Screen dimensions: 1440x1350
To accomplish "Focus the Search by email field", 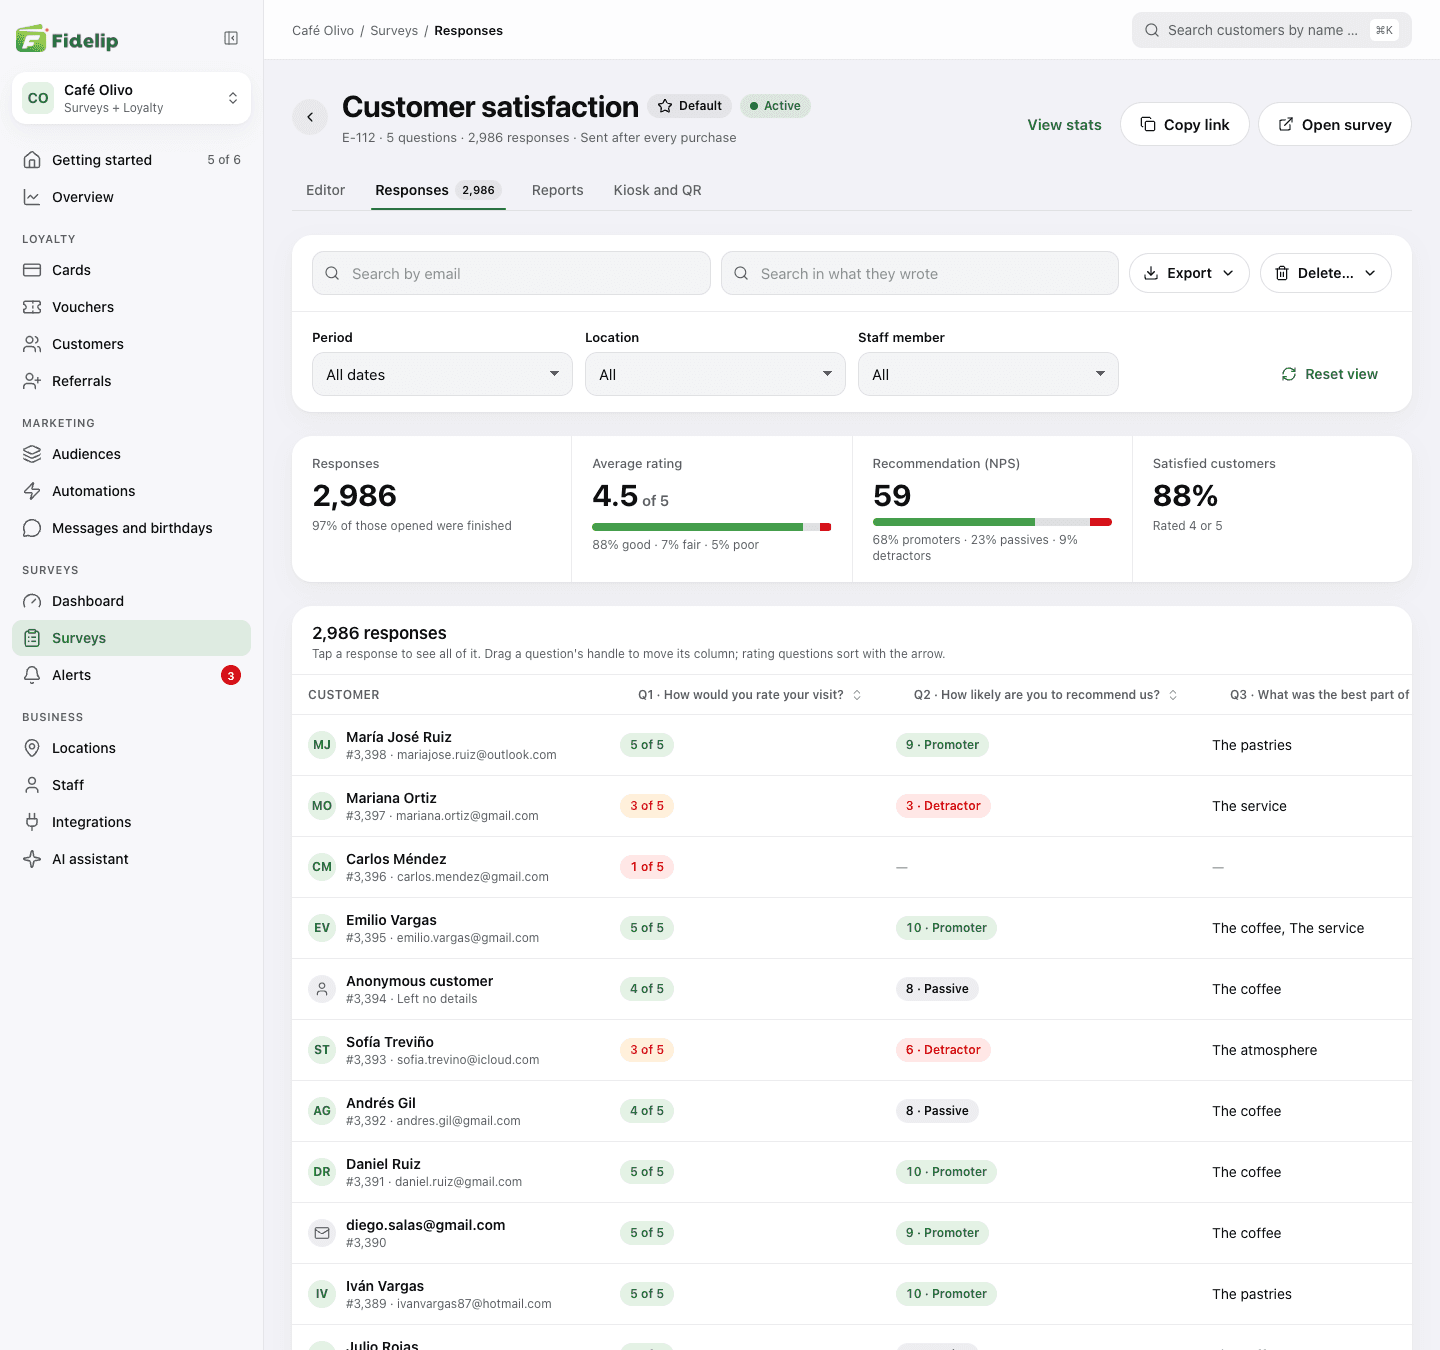I will (x=511, y=273).
